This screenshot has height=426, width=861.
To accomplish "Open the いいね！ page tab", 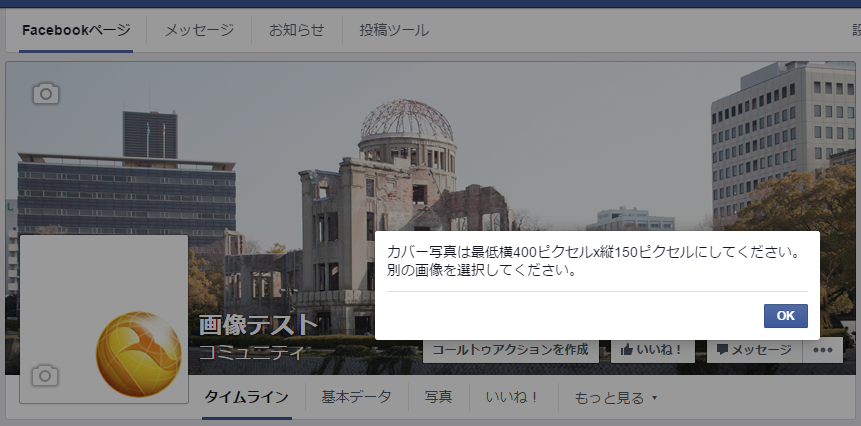I will coord(512,397).
